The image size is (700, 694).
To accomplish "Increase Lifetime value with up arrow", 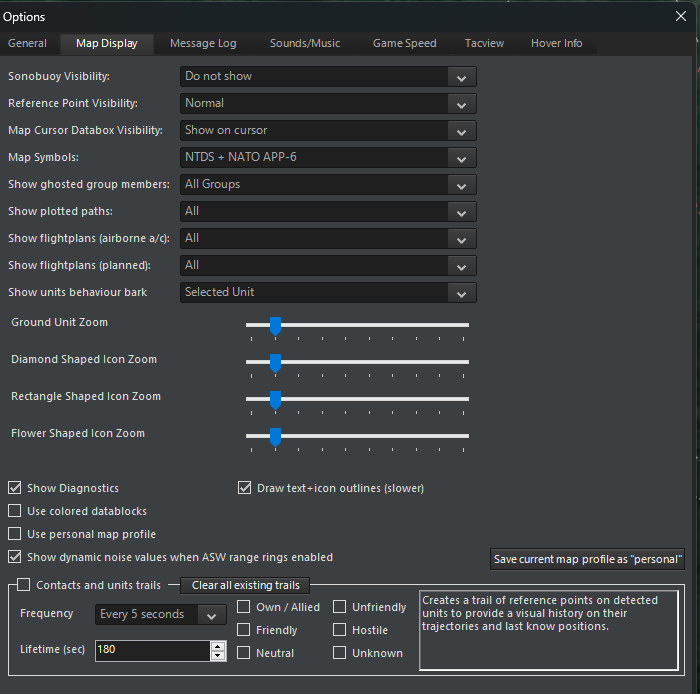I will (217, 646).
